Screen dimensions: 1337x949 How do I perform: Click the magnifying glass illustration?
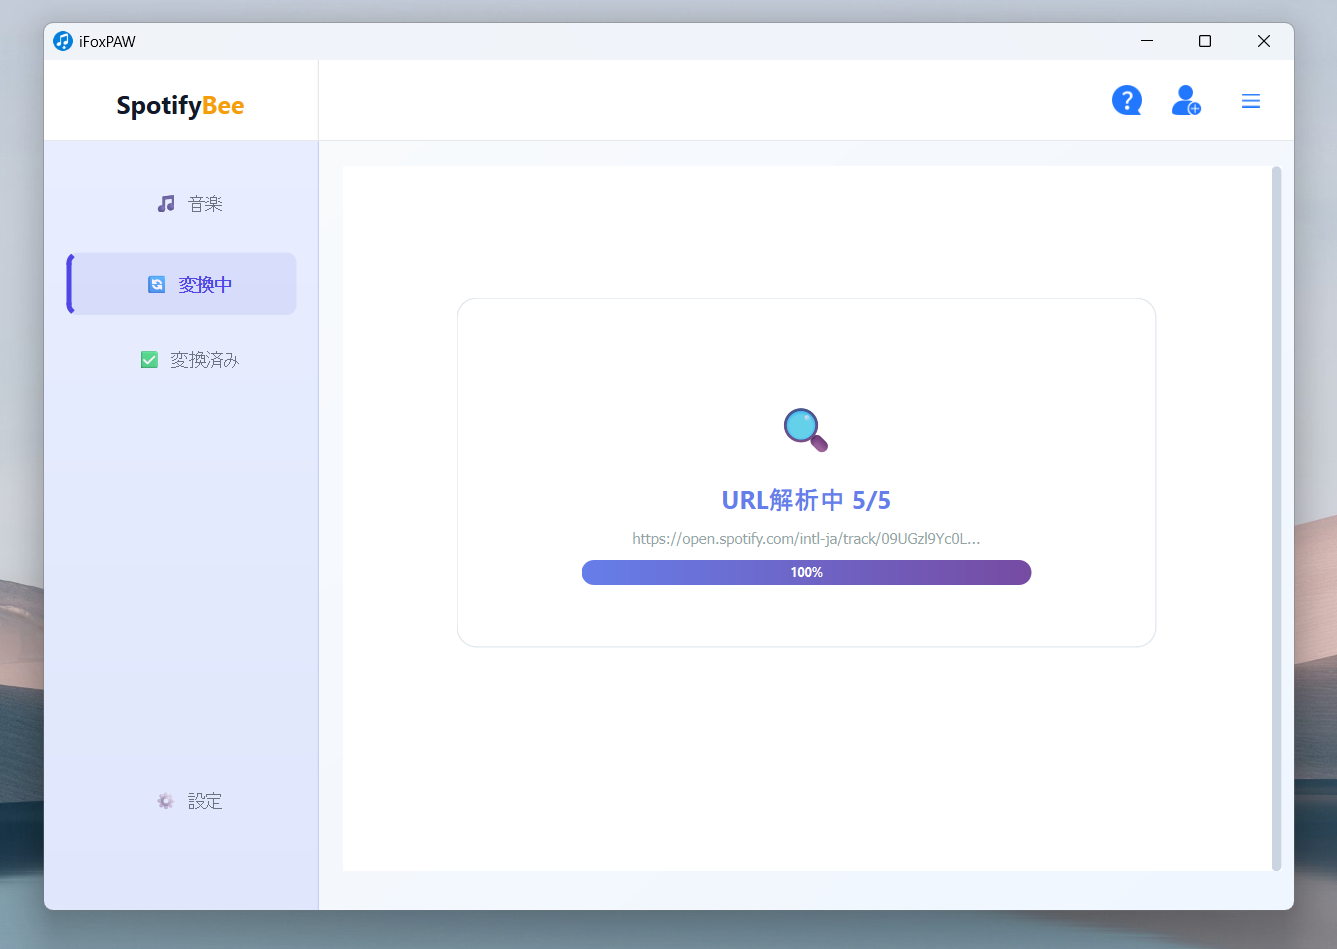[x=805, y=430]
